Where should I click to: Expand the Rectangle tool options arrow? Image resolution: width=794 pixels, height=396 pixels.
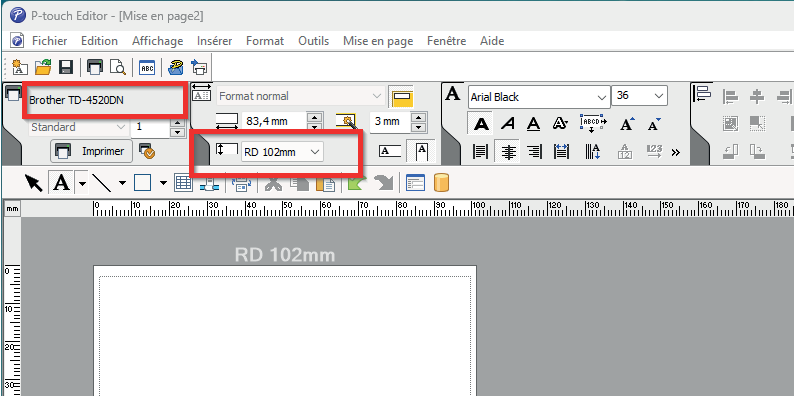pos(163,183)
